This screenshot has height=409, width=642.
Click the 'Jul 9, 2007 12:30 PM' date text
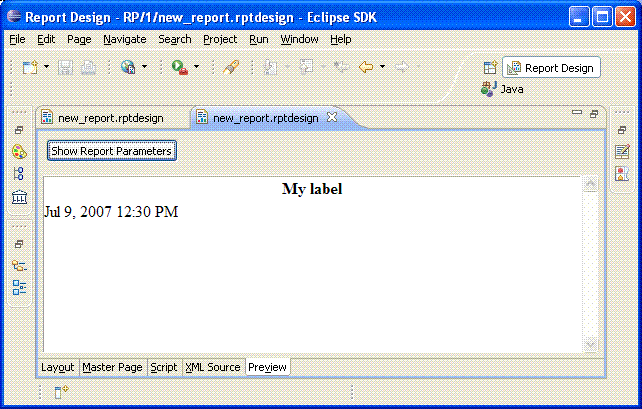[x=111, y=212]
